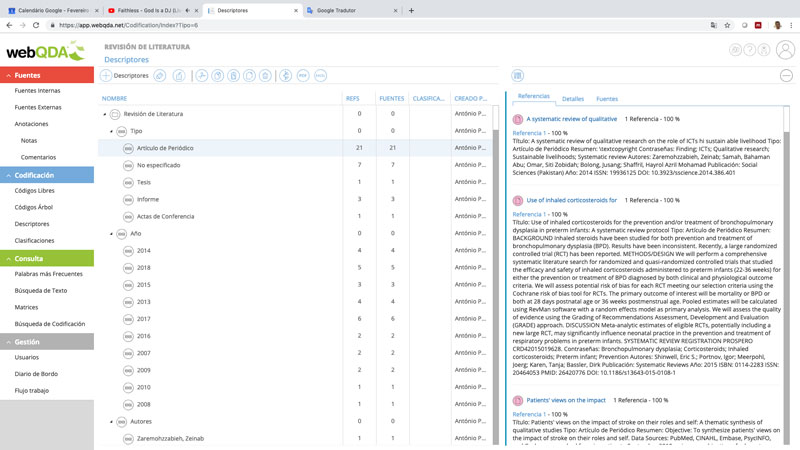This screenshot has width=800, height=450.
Task: Open the 'A systematic review of qualitative' source link
Action: [571, 119]
